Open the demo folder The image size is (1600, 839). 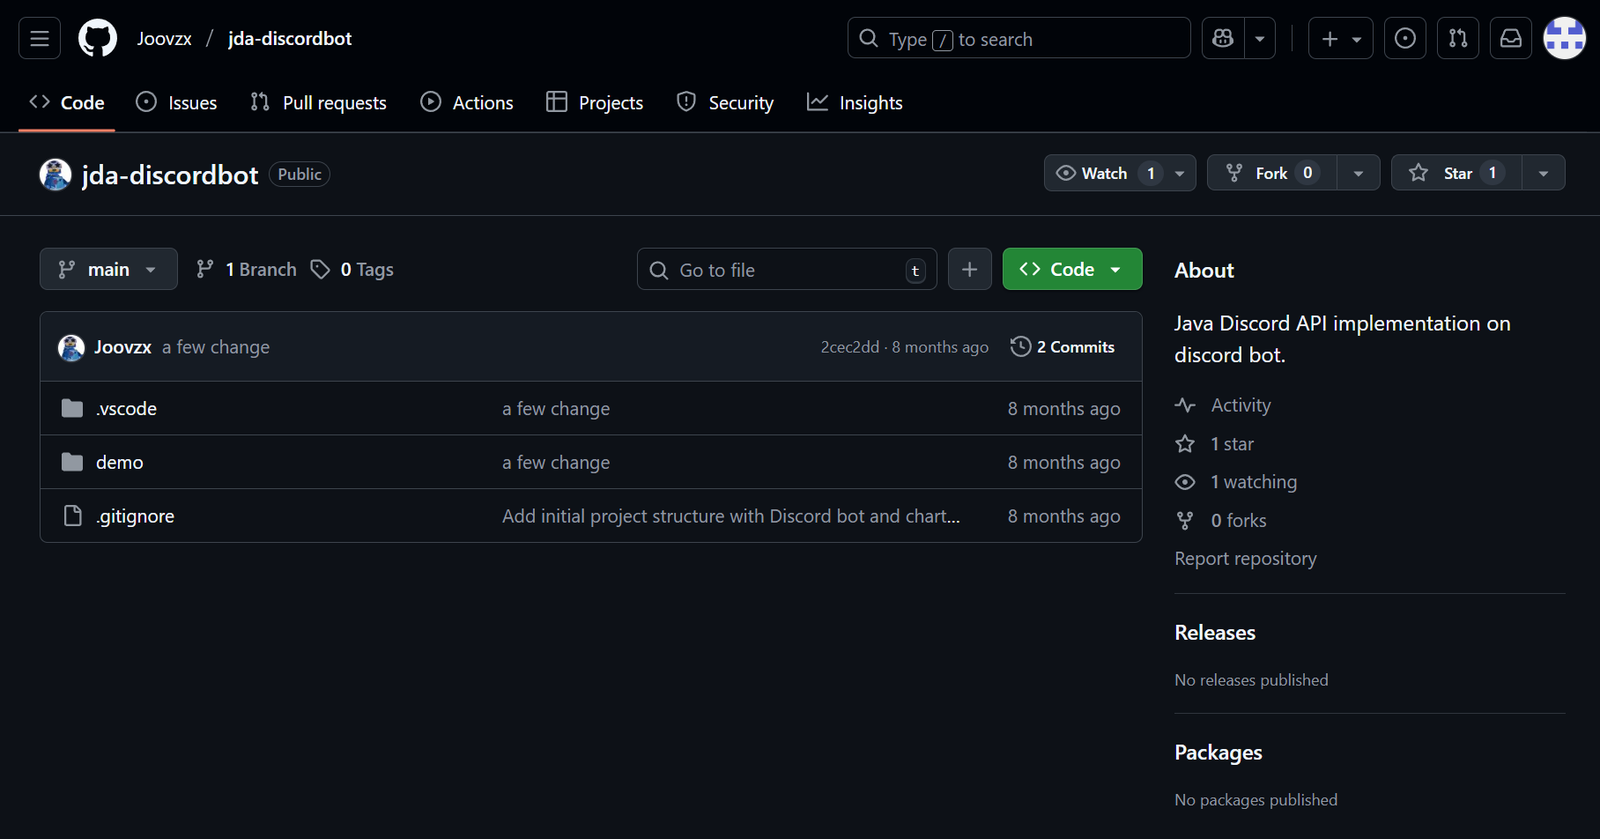(x=119, y=463)
